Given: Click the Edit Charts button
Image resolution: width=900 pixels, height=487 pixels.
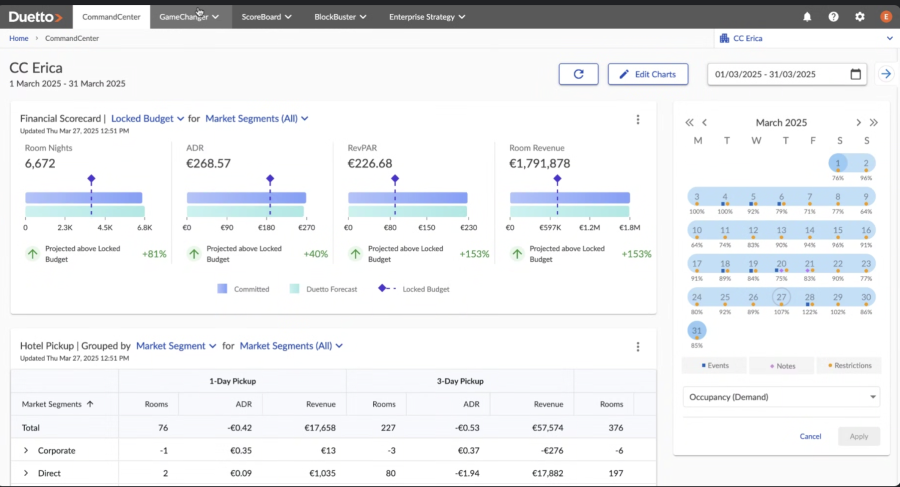Looking at the screenshot, I should (x=648, y=74).
